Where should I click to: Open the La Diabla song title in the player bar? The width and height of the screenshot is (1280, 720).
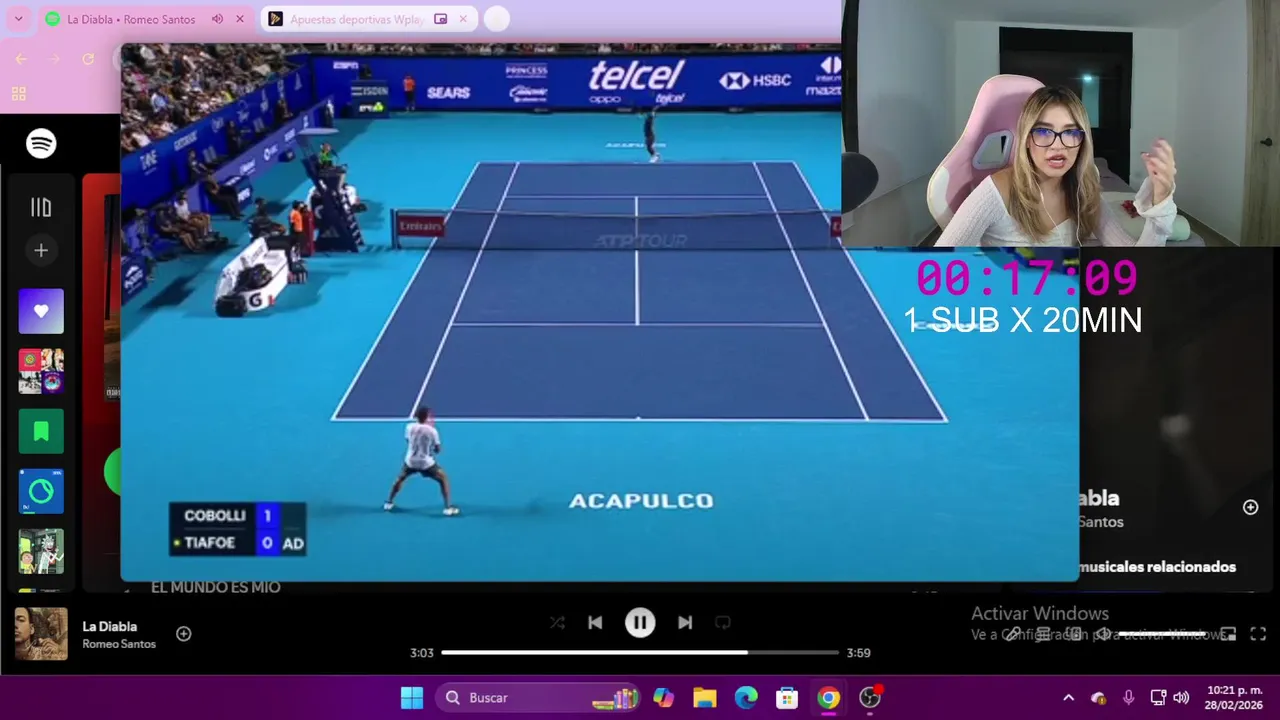110,627
